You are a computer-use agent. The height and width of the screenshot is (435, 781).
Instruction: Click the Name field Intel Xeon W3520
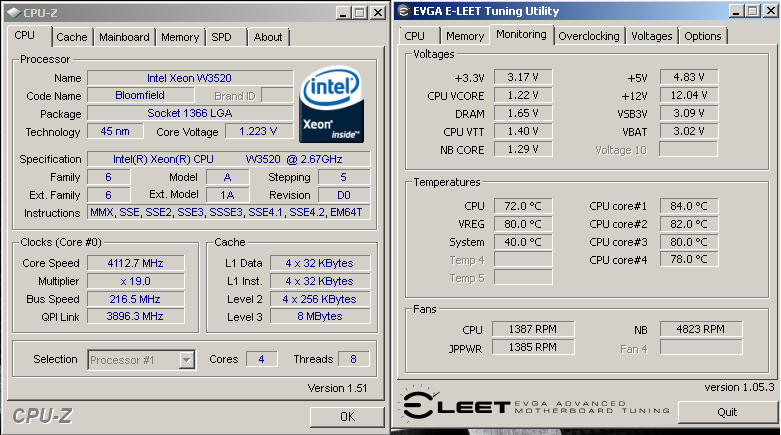click(x=190, y=78)
